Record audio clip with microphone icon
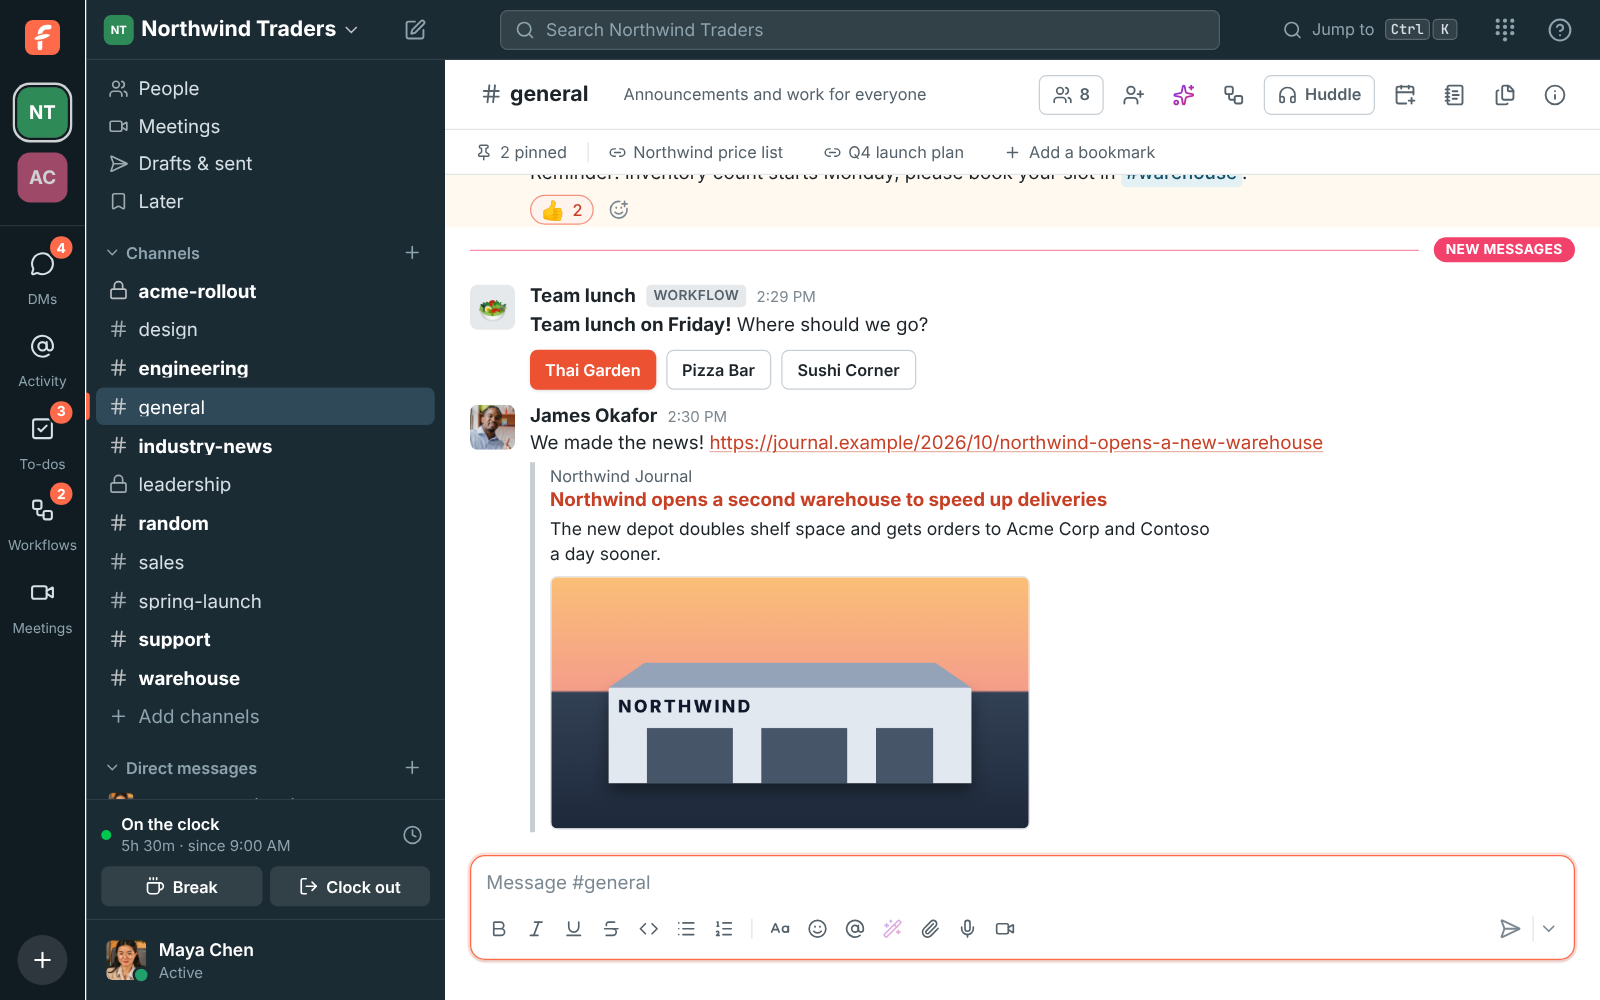This screenshot has width=1600, height=1000. (x=968, y=929)
